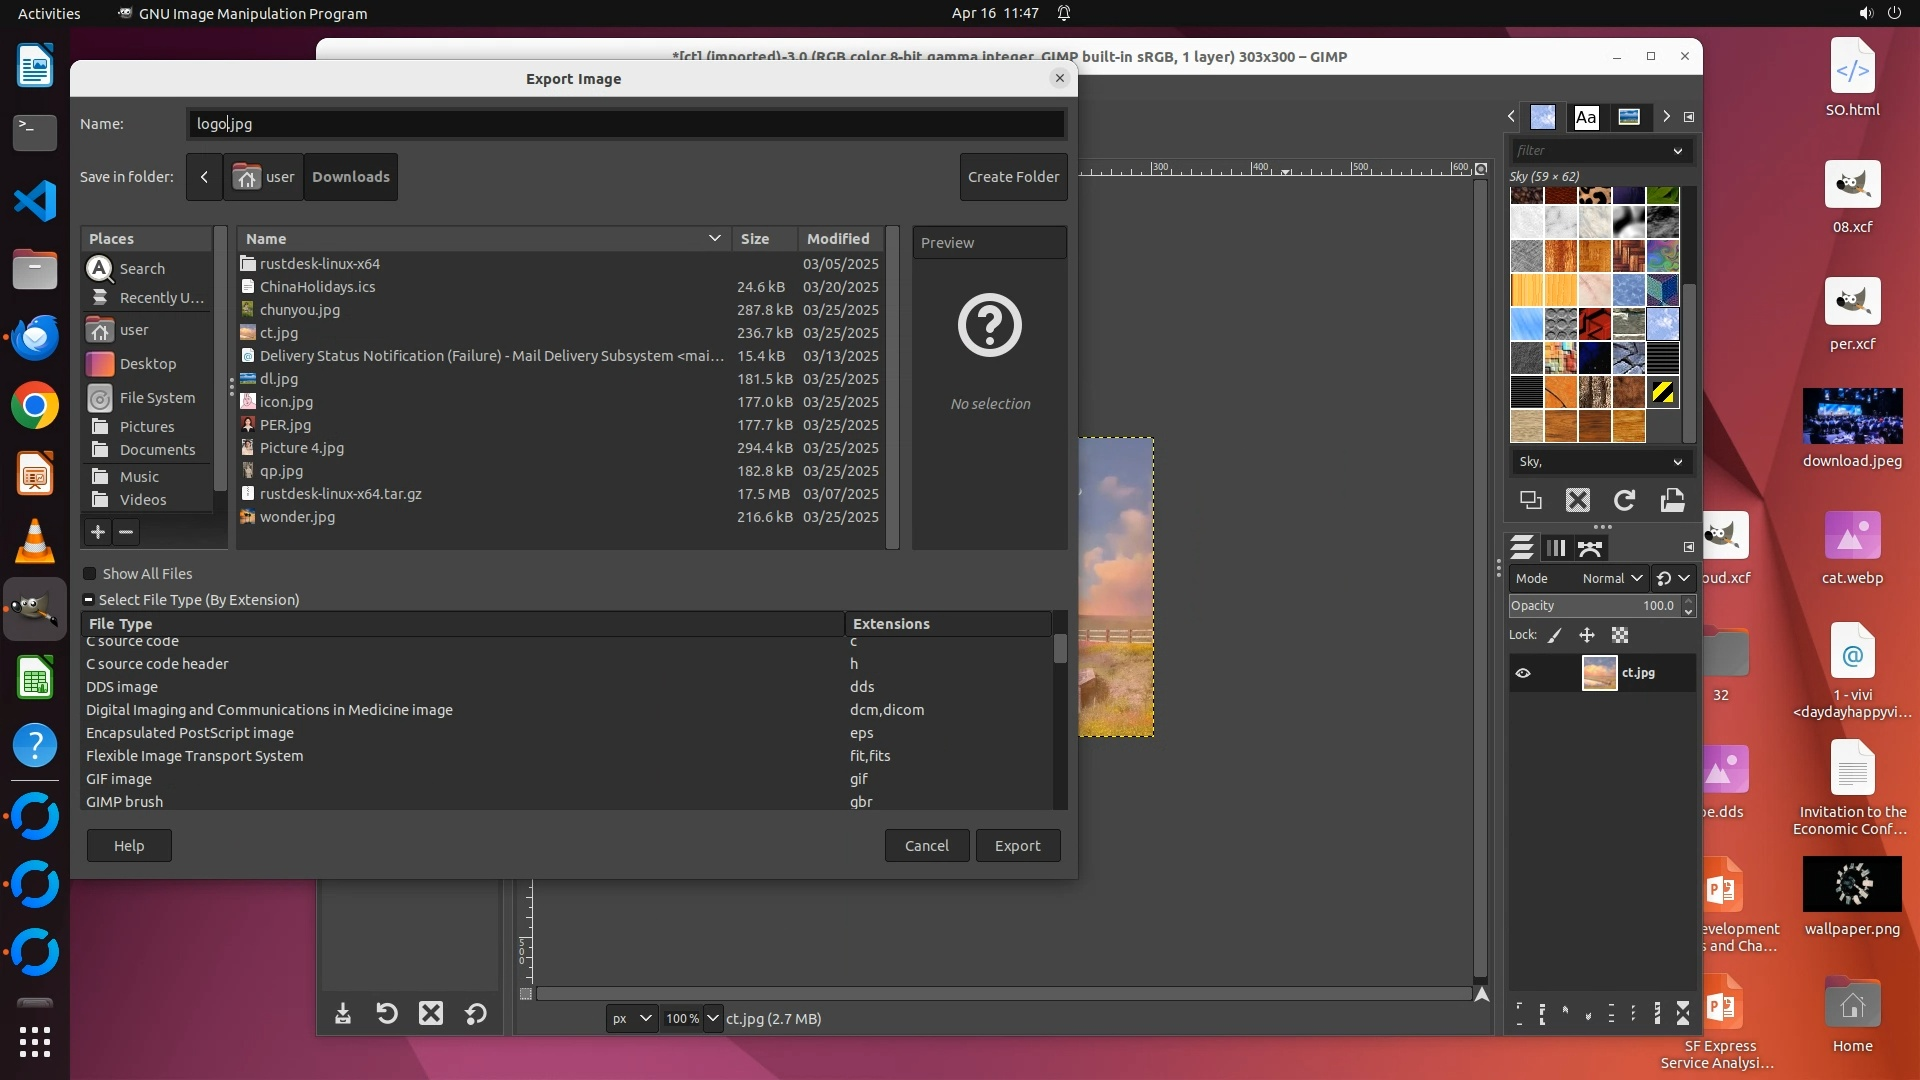The width and height of the screenshot is (1920, 1080).
Task: Toggle lock position and size icon
Action: click(x=1587, y=635)
